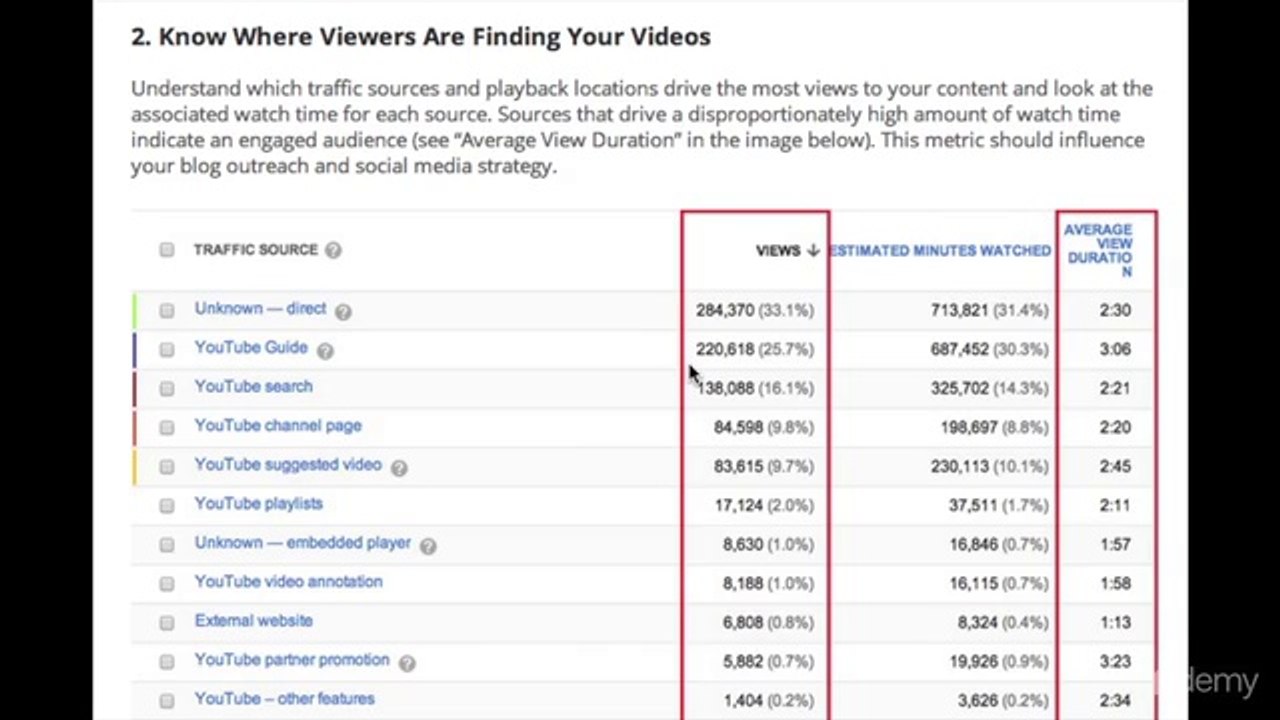
Task: Check the YouTube partner promotion checkbox
Action: tap(167, 661)
